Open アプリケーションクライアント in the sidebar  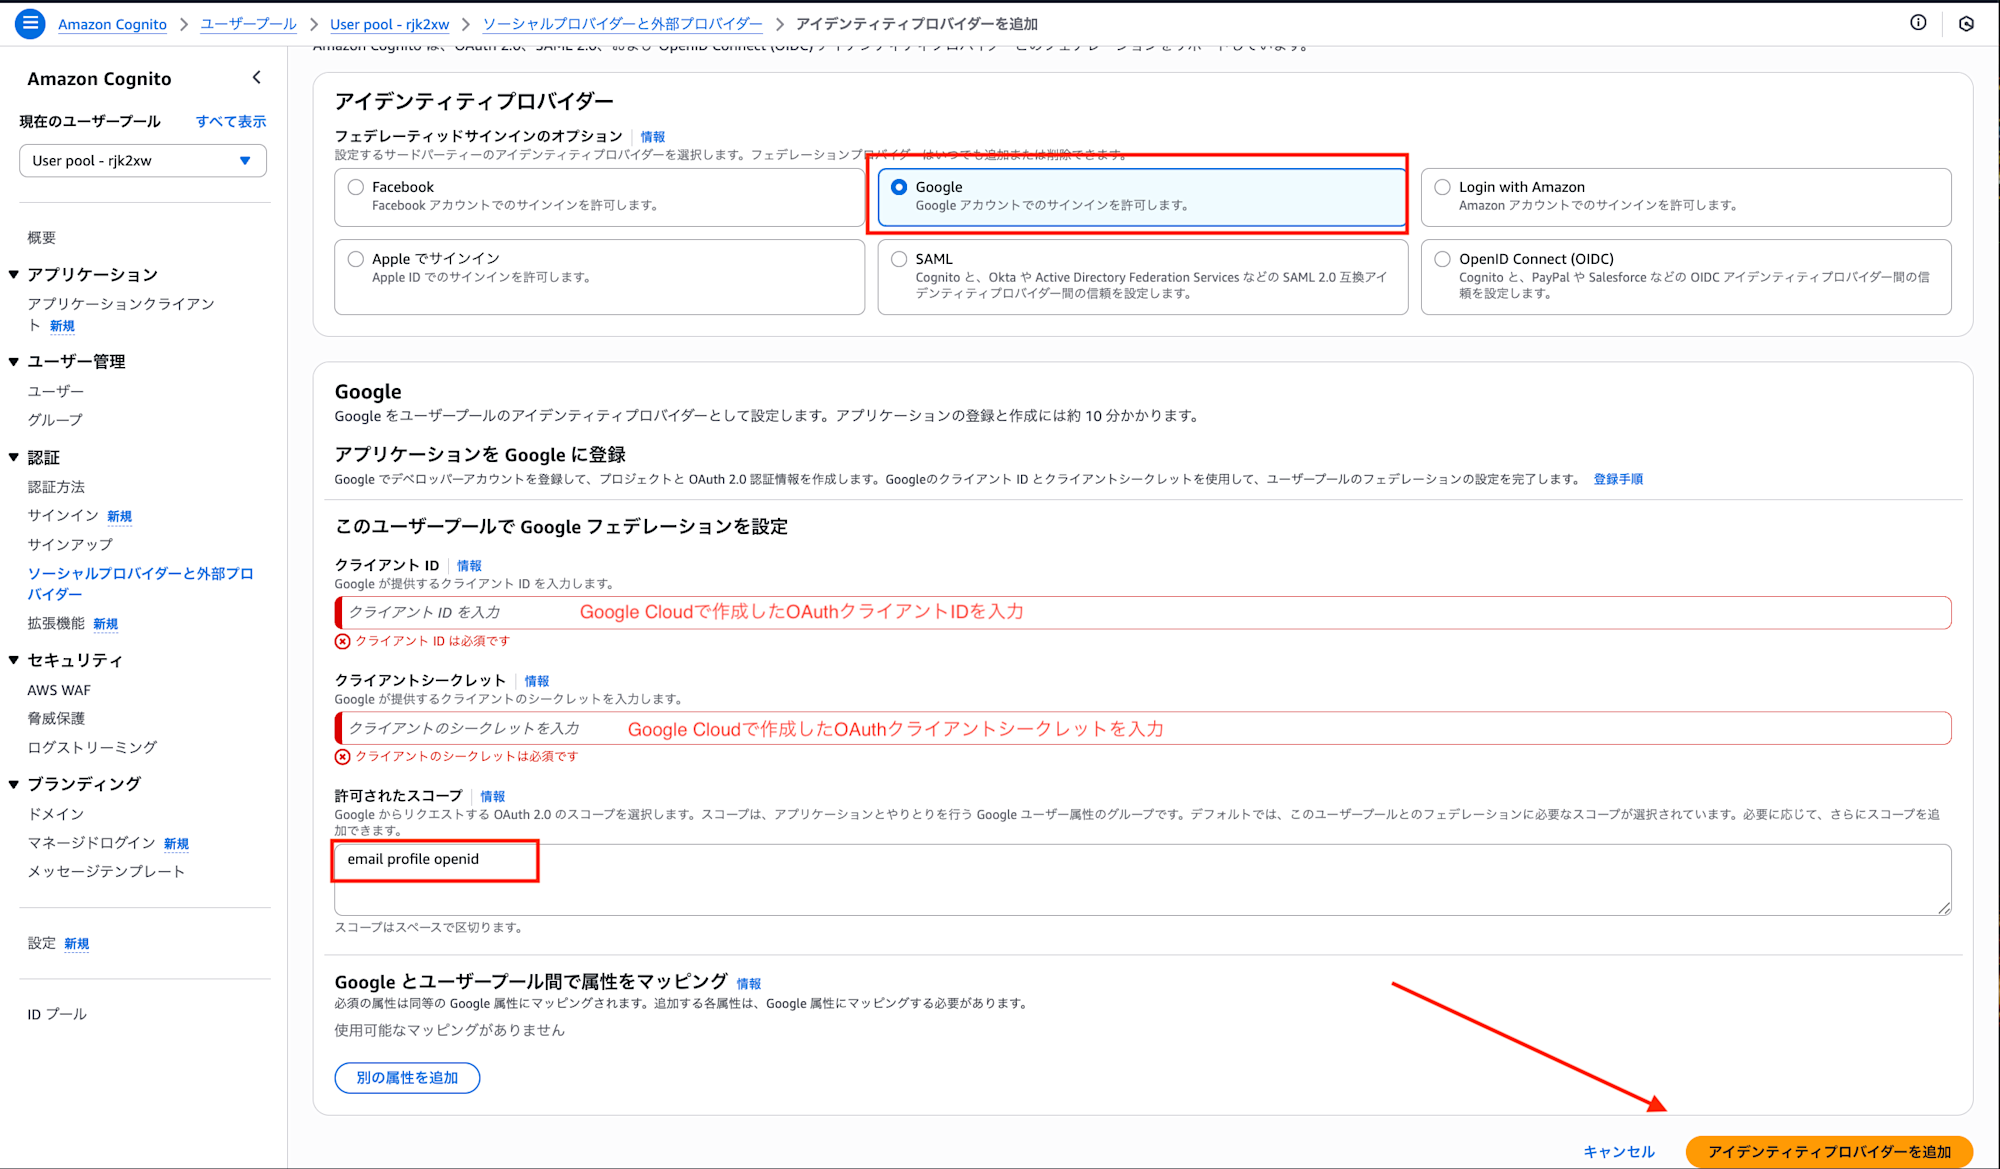click(121, 314)
